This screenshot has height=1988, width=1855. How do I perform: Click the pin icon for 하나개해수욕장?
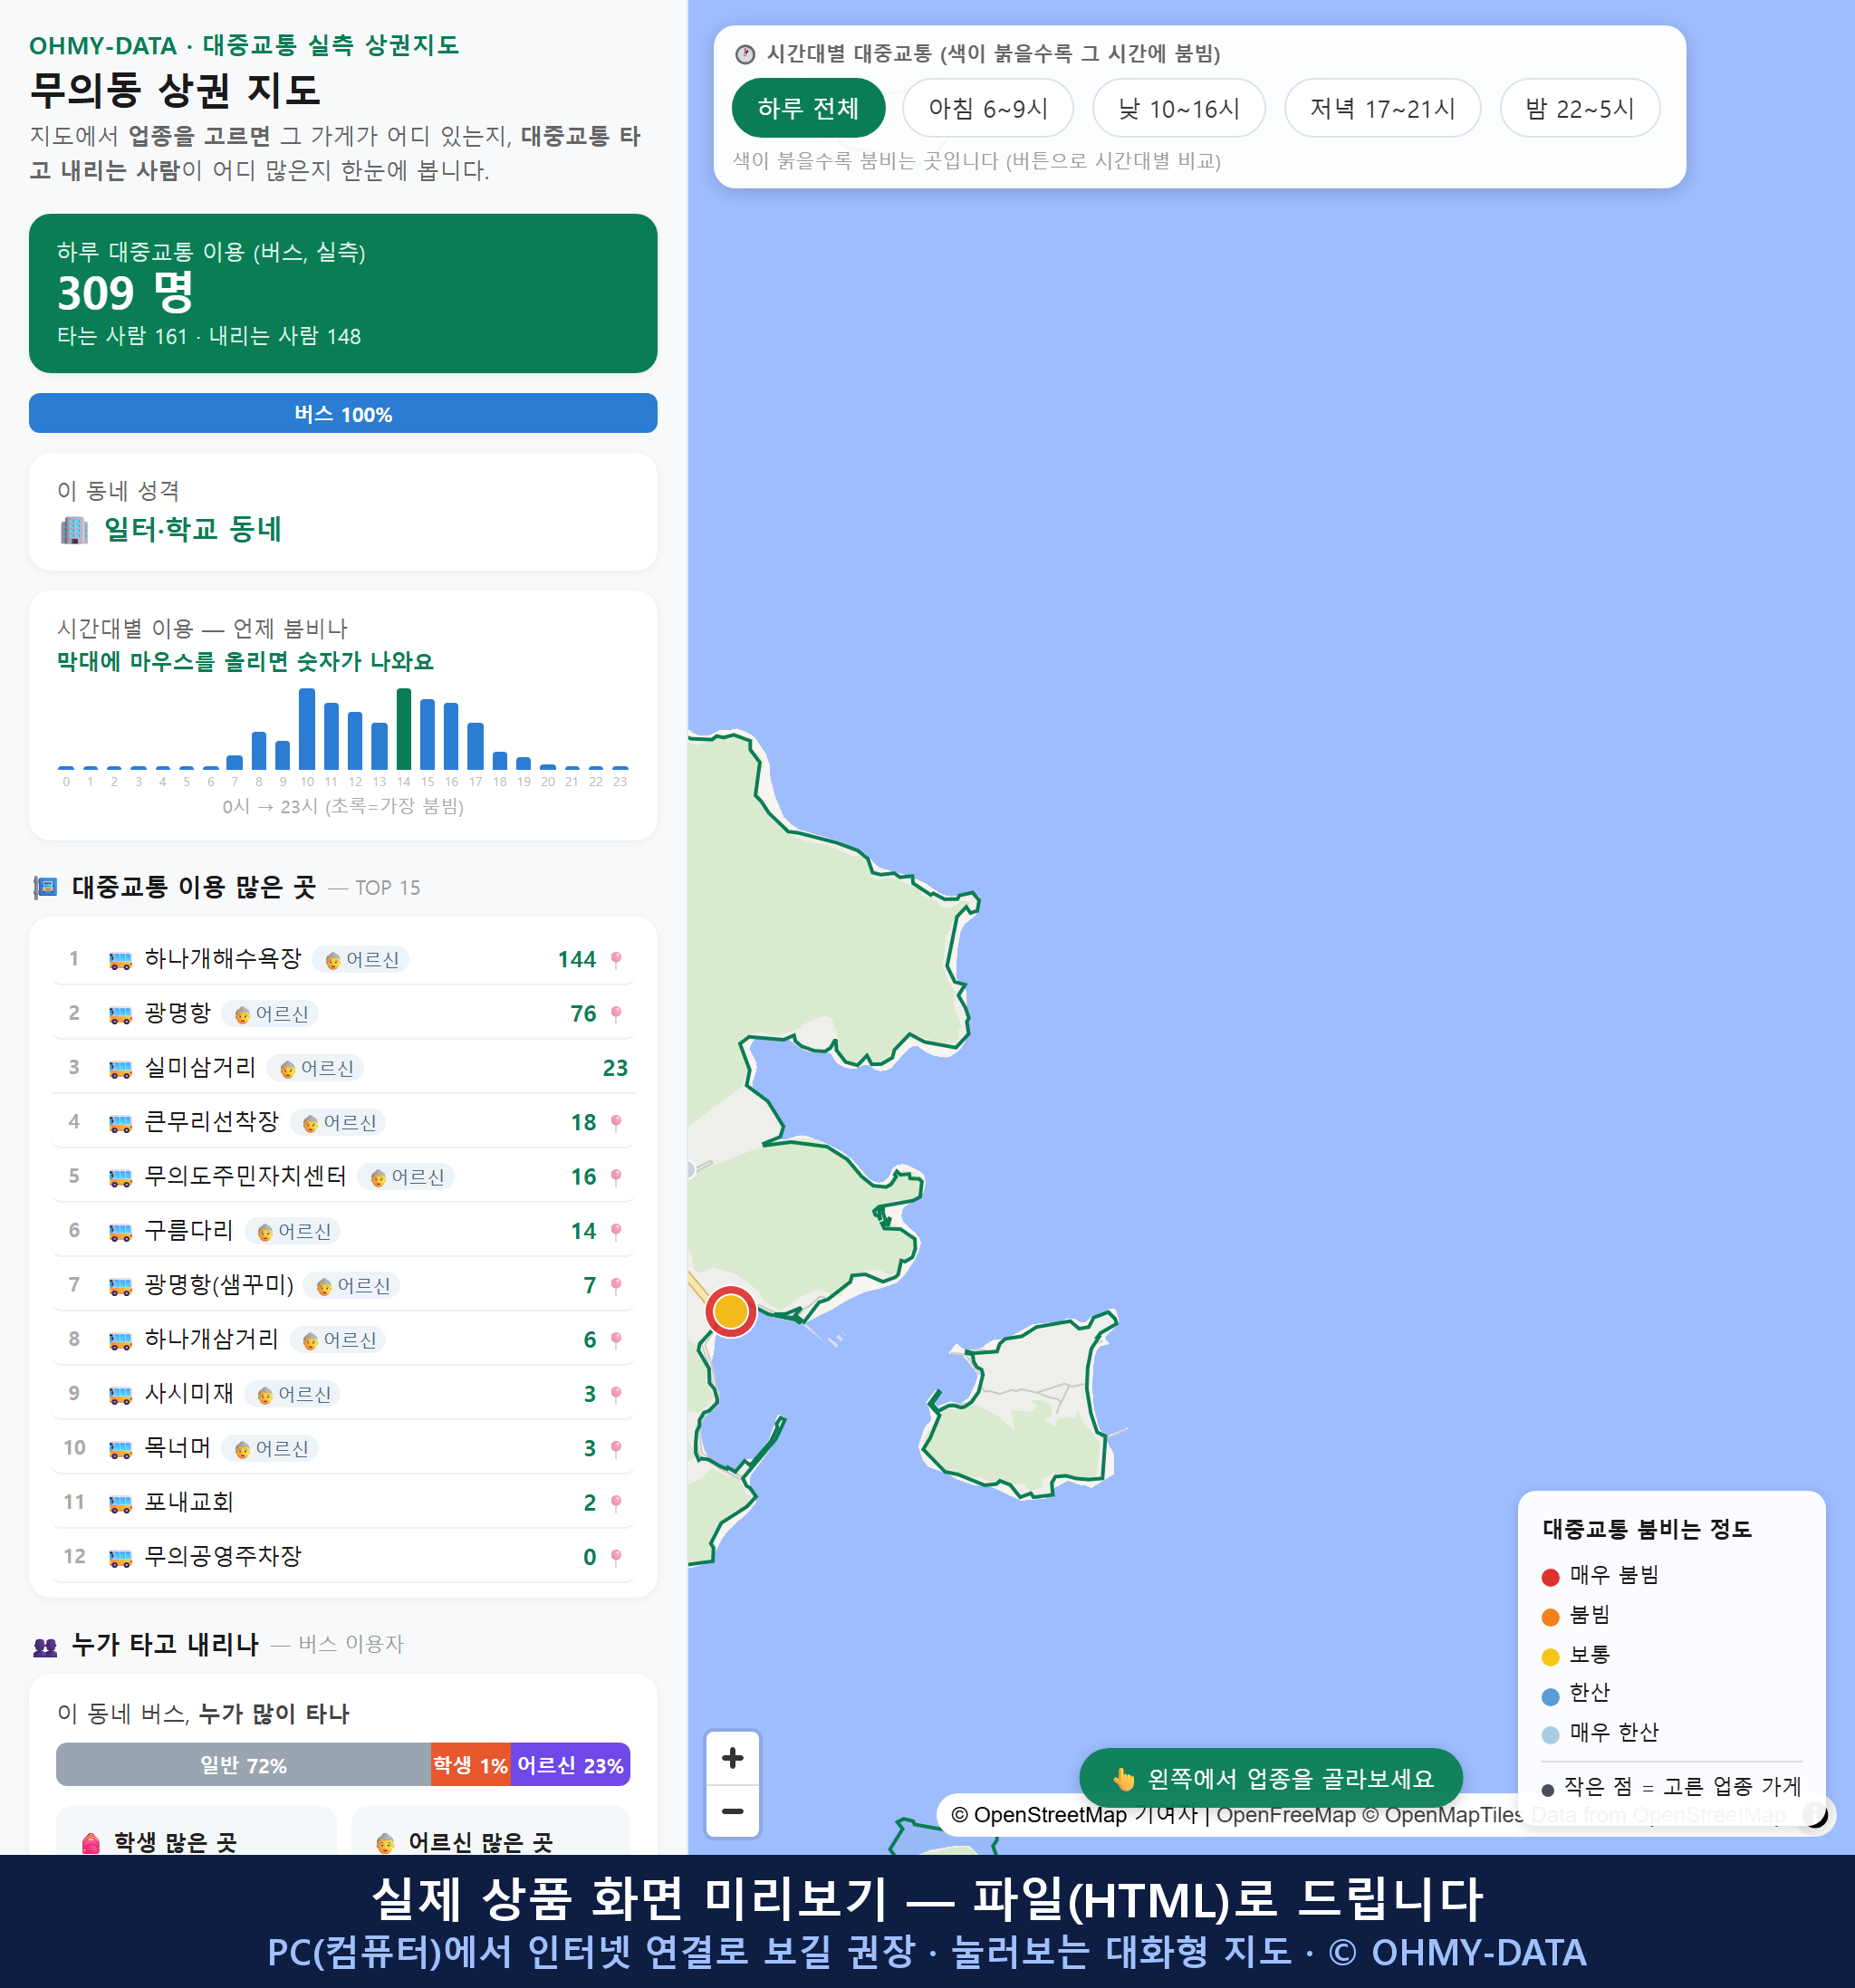(x=616, y=960)
